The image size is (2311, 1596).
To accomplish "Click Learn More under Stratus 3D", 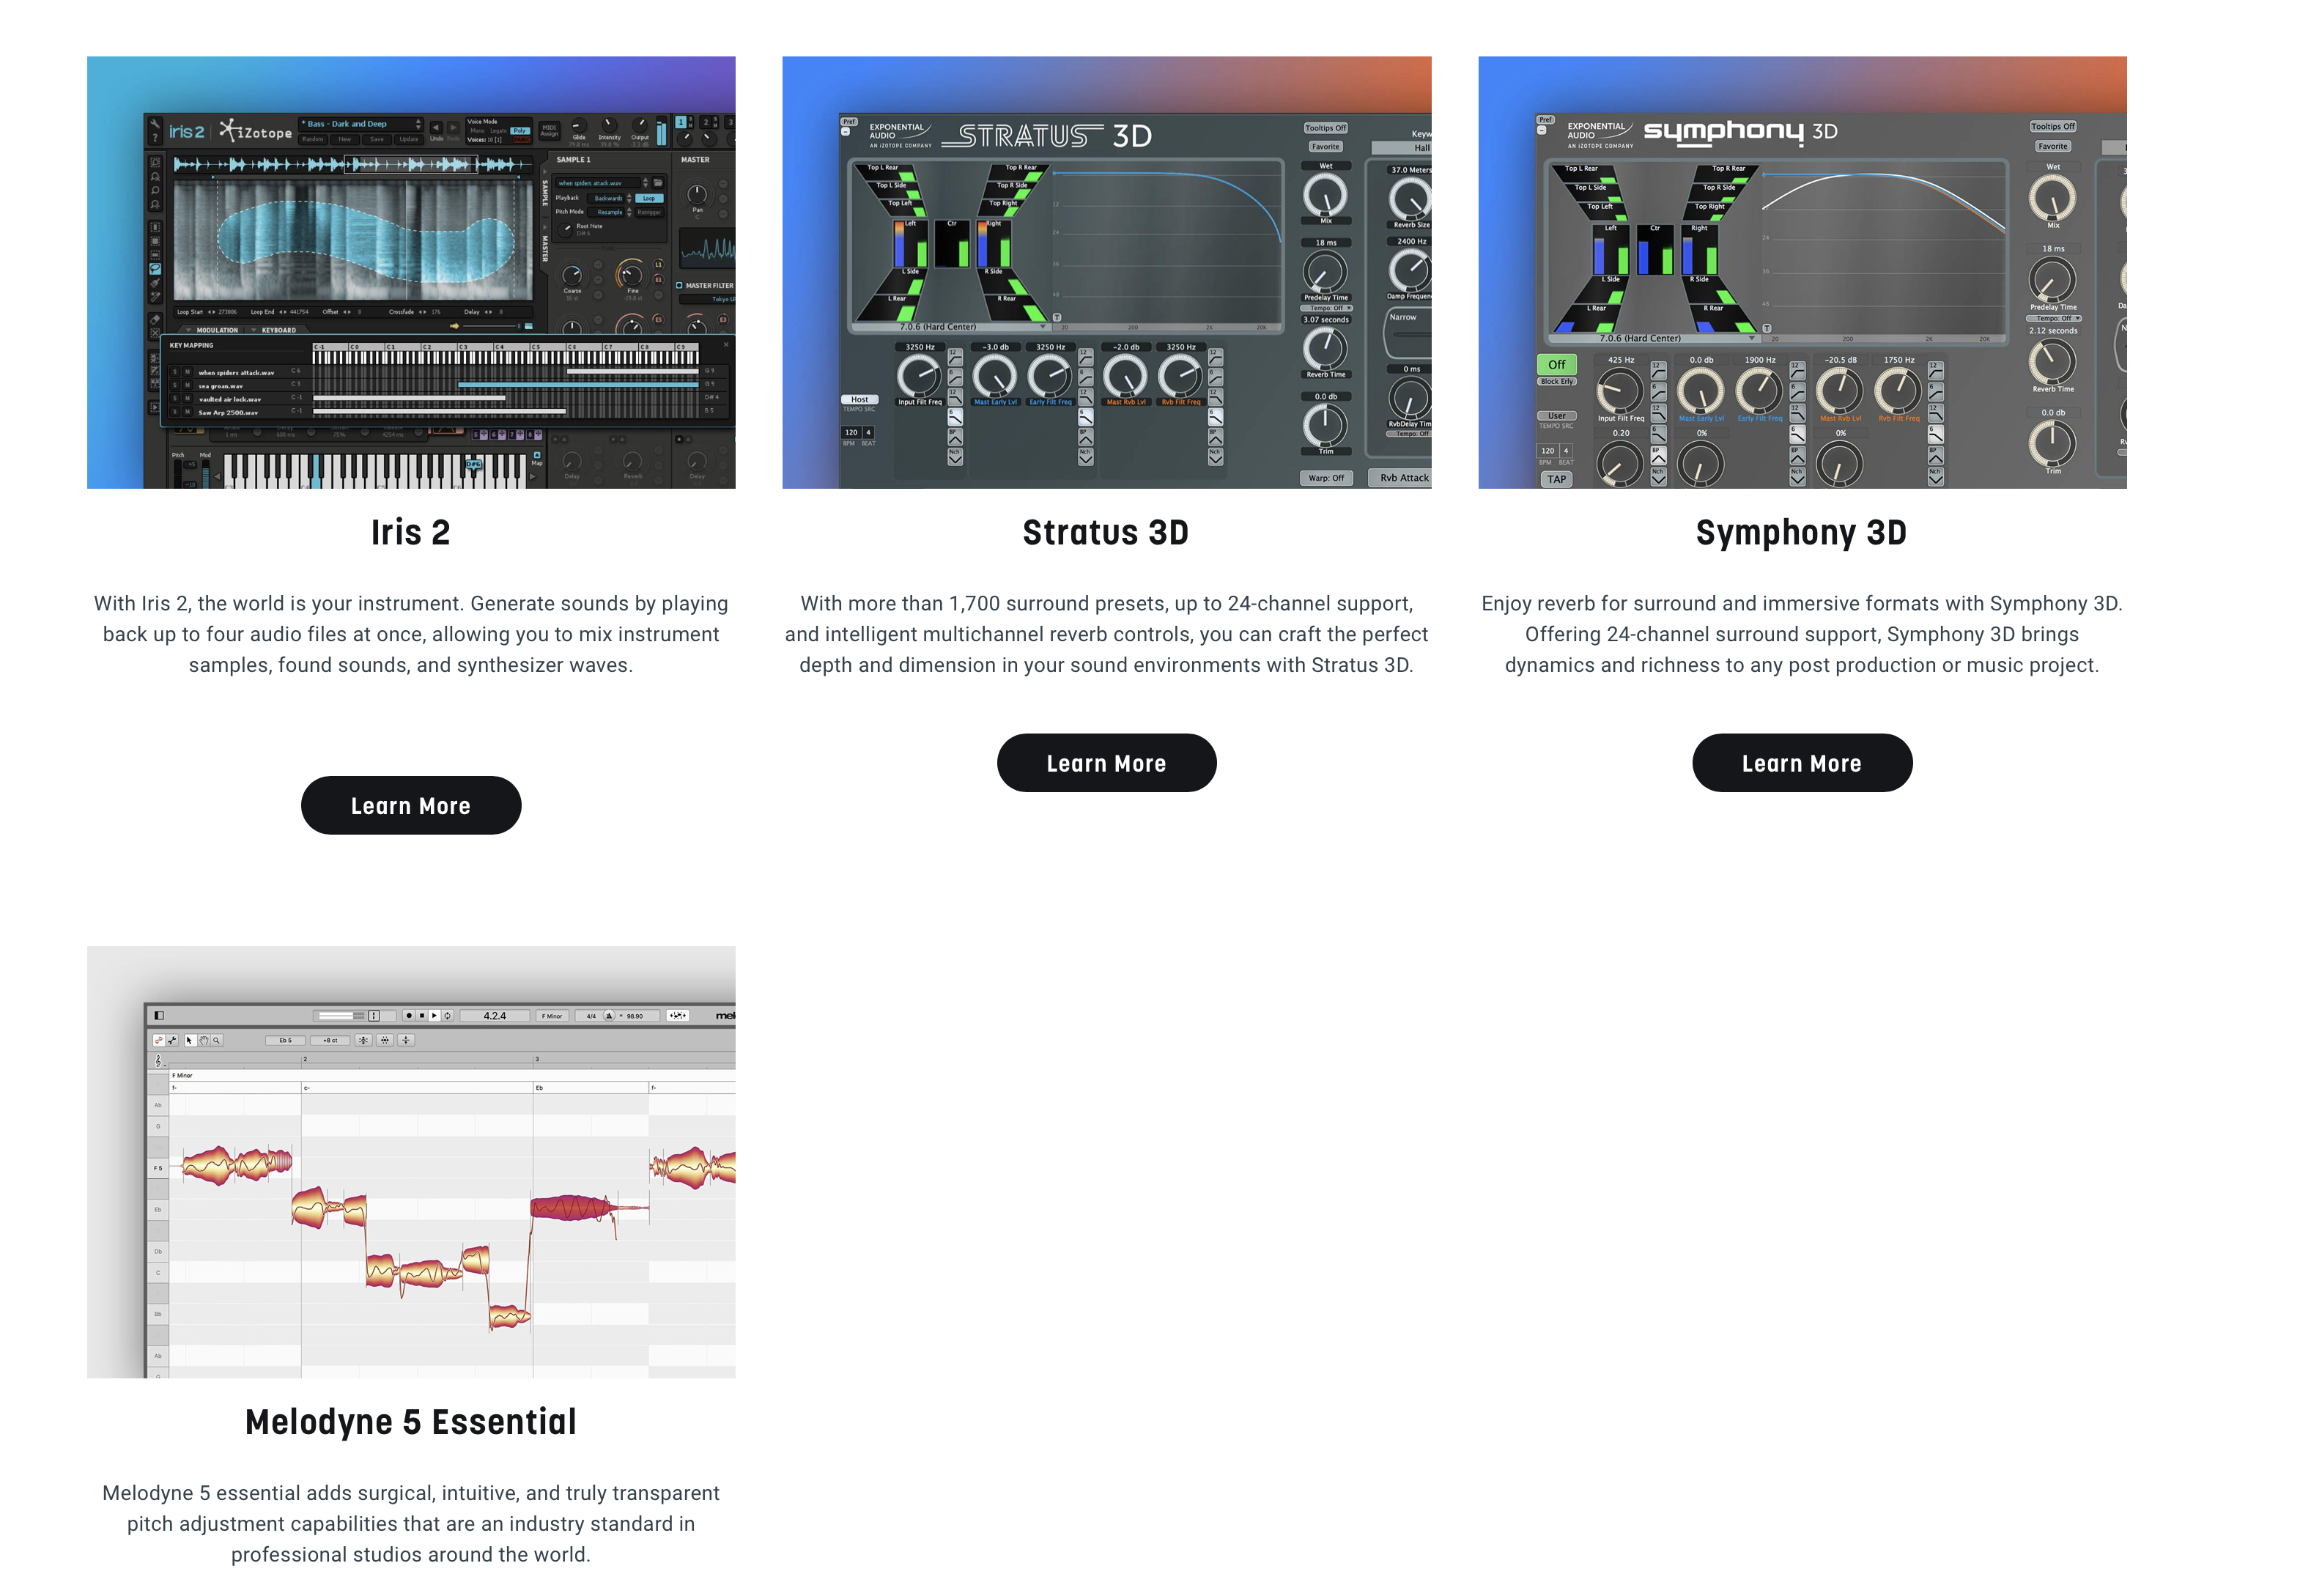I will pyautogui.click(x=1106, y=763).
